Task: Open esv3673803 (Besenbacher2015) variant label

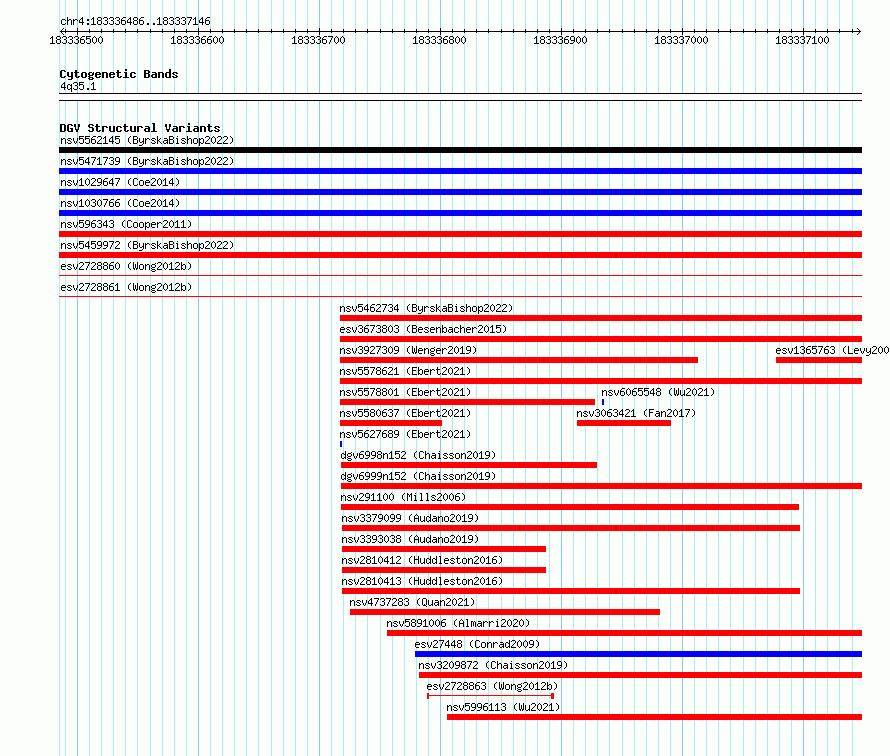Action: 423,329
